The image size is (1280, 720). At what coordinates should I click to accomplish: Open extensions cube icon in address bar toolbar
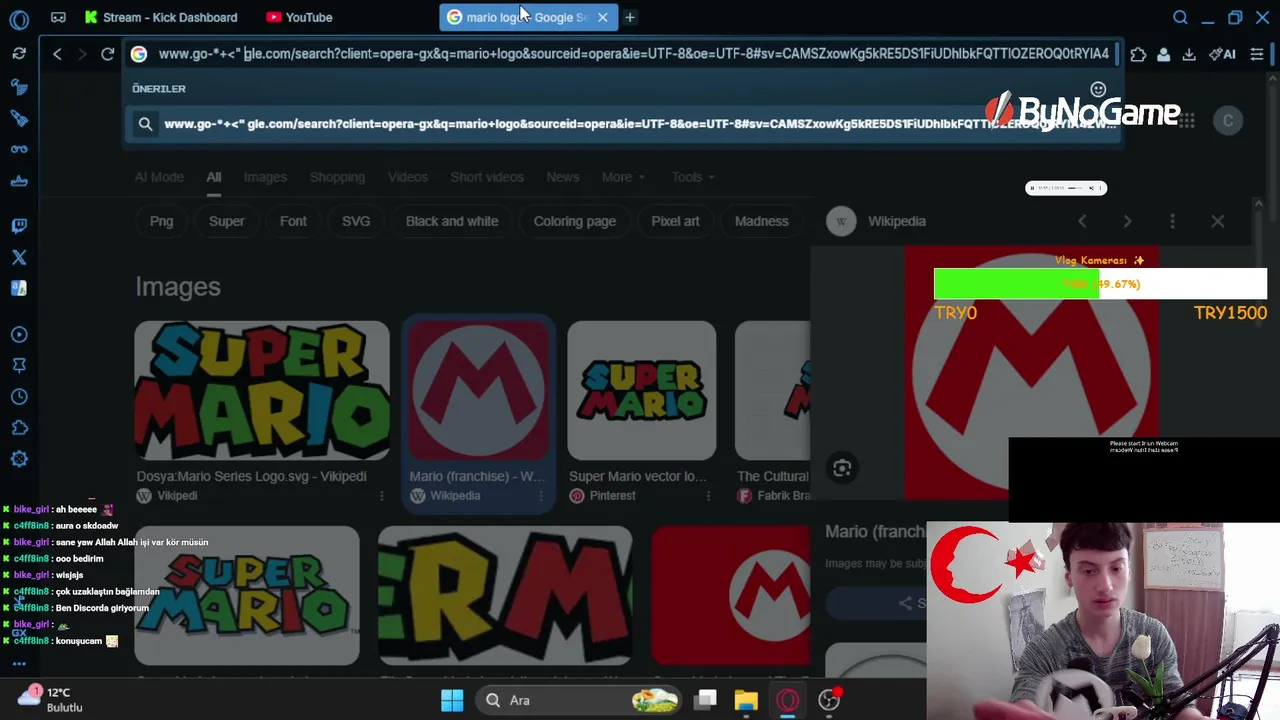coord(1138,54)
